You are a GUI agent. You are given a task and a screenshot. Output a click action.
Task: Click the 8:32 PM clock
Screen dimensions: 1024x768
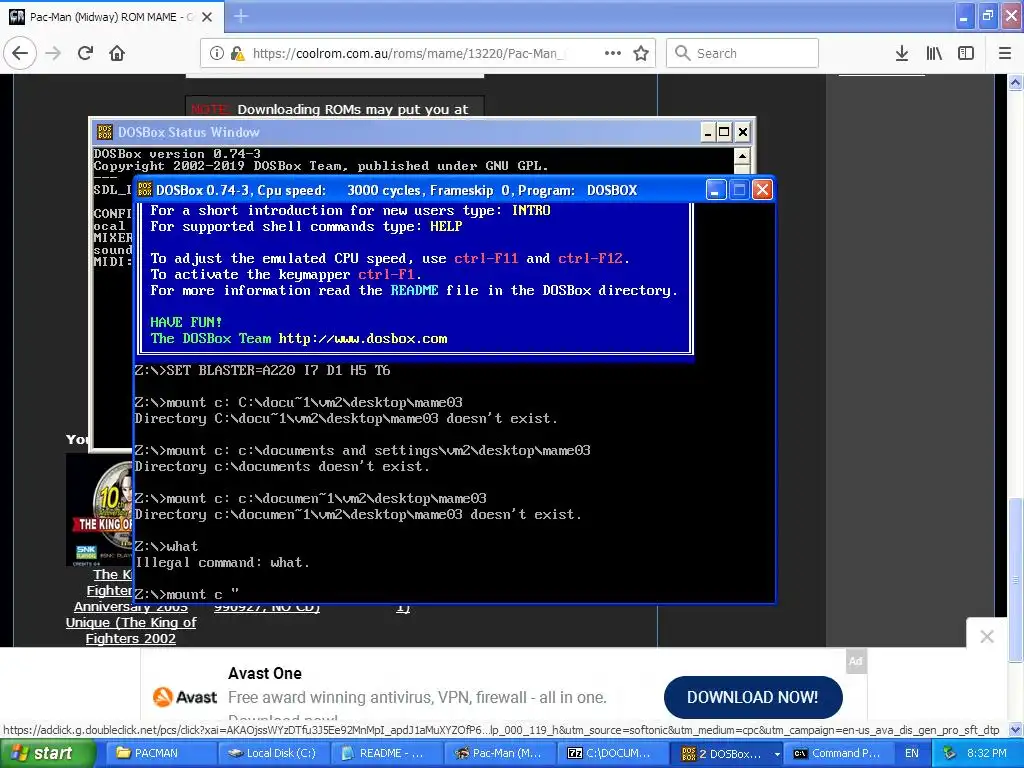pyautogui.click(x=987, y=753)
